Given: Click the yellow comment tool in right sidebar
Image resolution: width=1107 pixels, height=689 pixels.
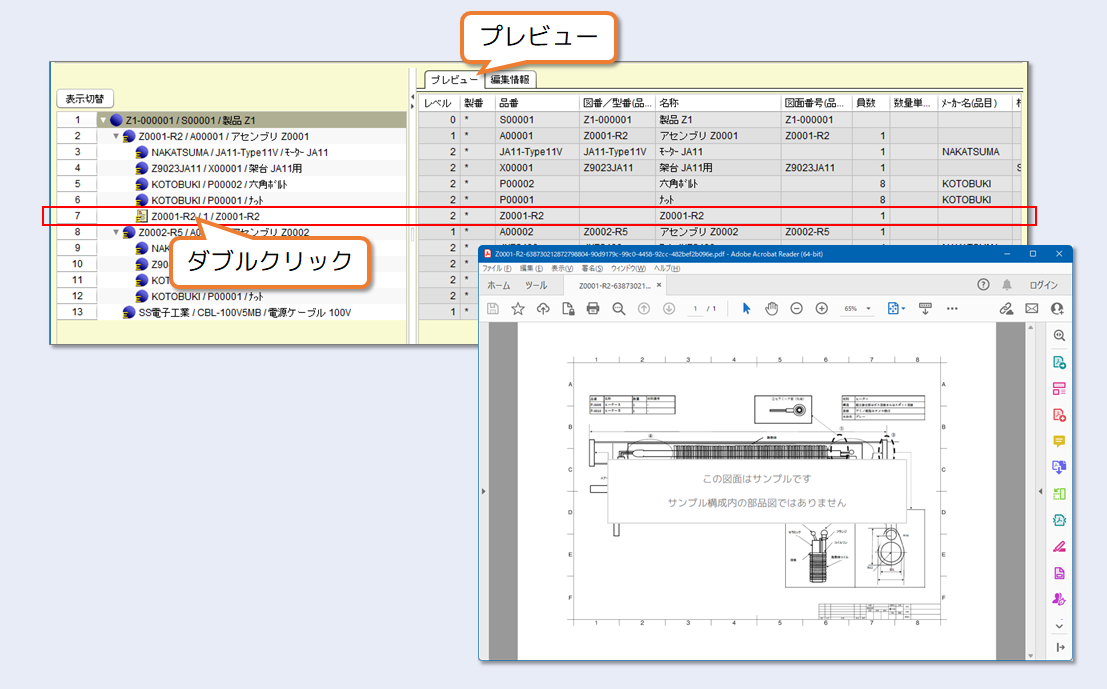Looking at the screenshot, I should click(x=1059, y=441).
